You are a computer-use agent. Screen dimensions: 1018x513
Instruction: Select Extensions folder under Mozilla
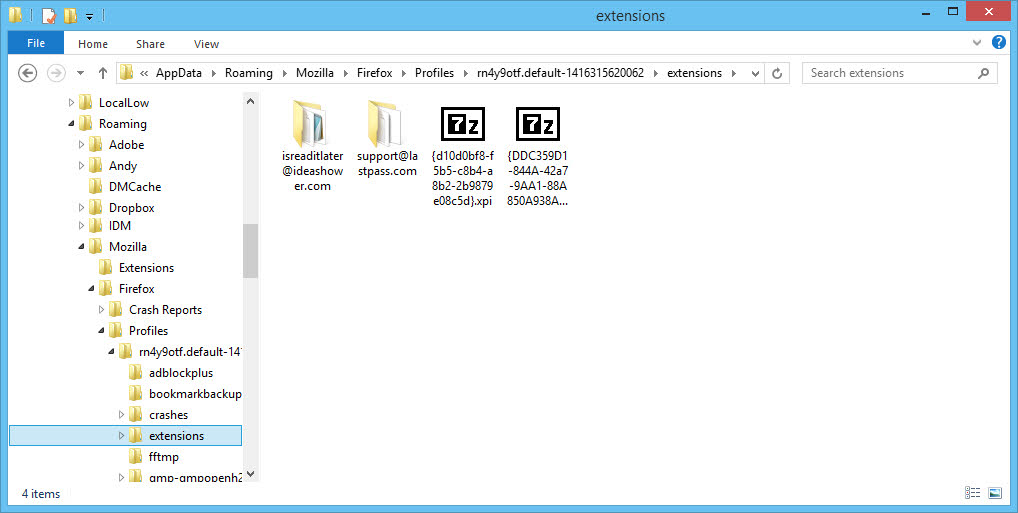point(146,268)
